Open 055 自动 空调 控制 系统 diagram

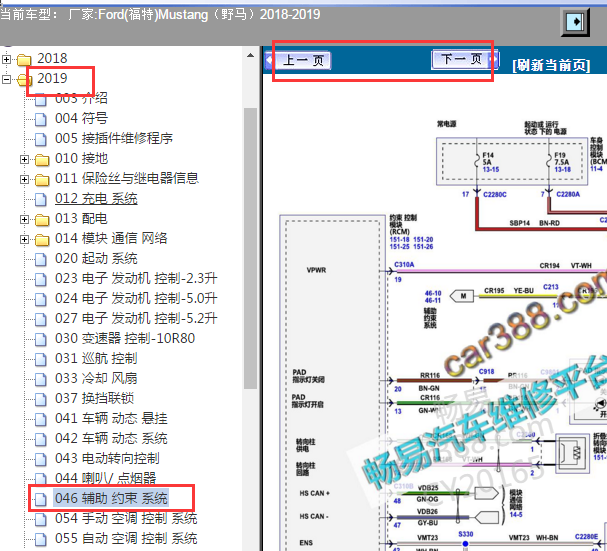pyautogui.click(x=126, y=539)
